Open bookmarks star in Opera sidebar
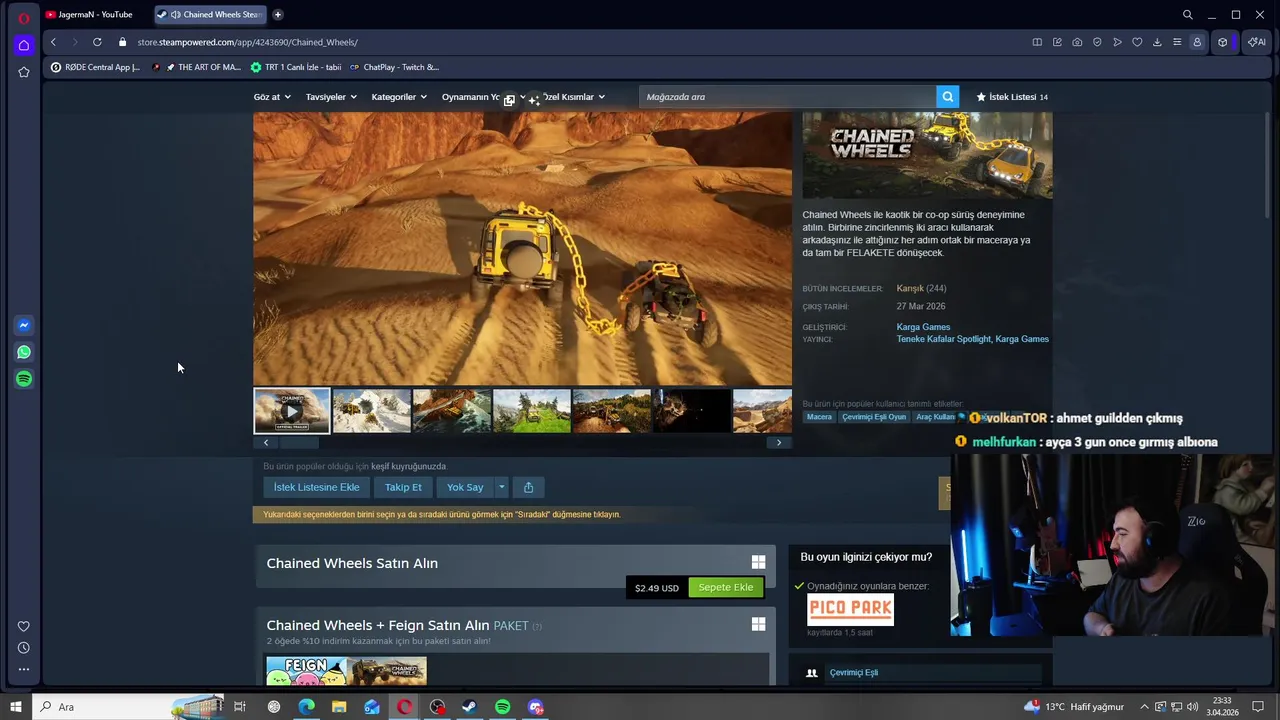 pyautogui.click(x=24, y=72)
